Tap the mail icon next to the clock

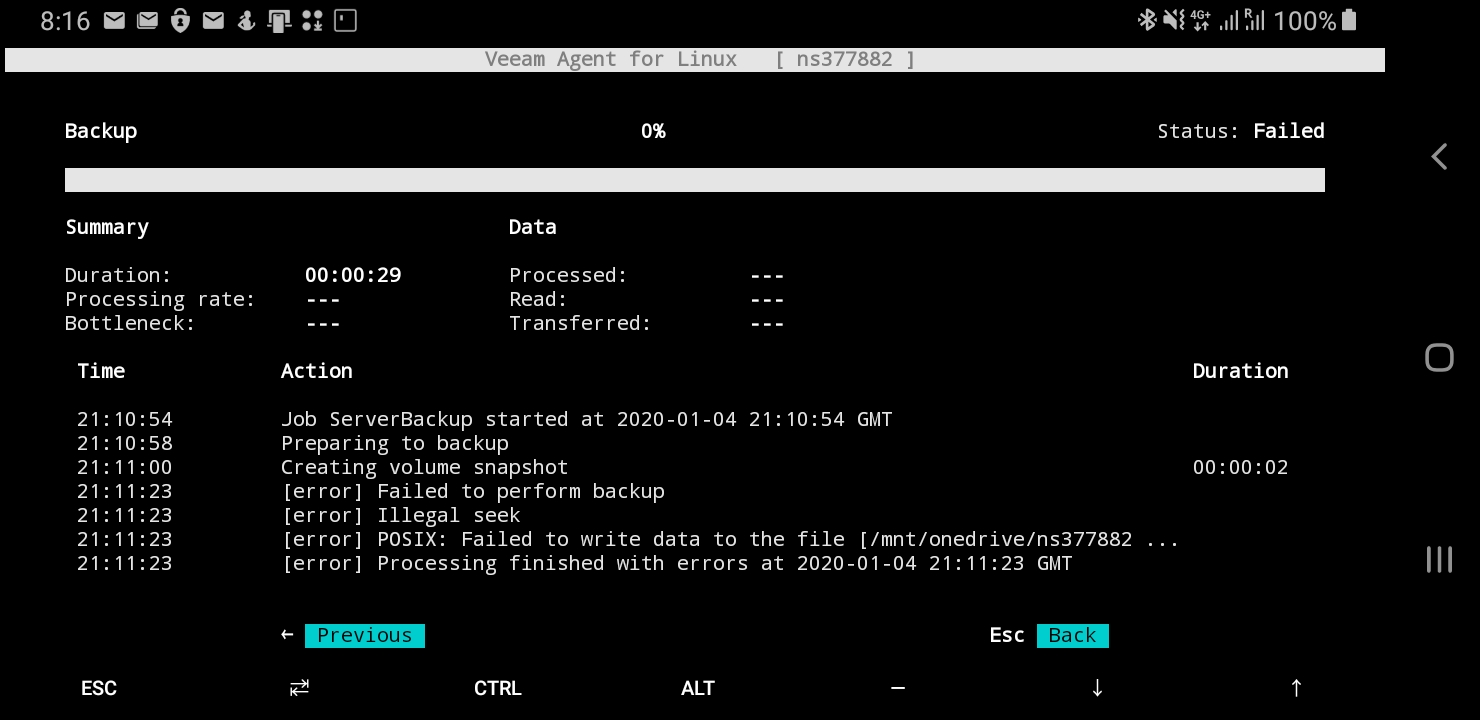[115, 20]
